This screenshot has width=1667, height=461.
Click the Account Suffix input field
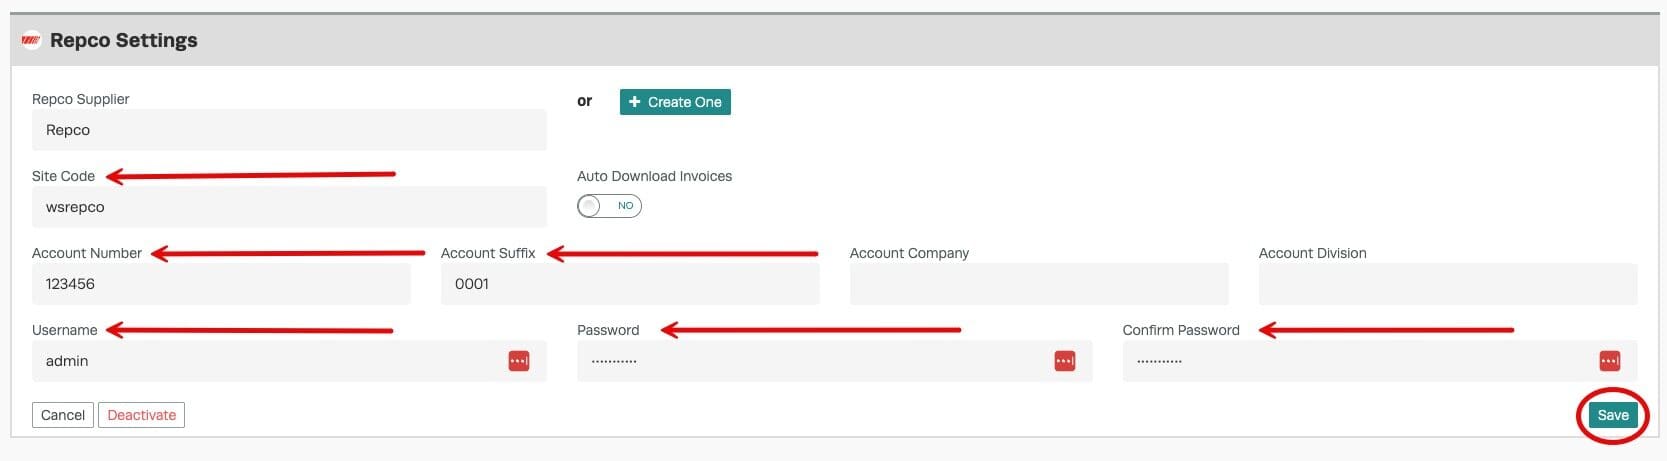pos(630,284)
